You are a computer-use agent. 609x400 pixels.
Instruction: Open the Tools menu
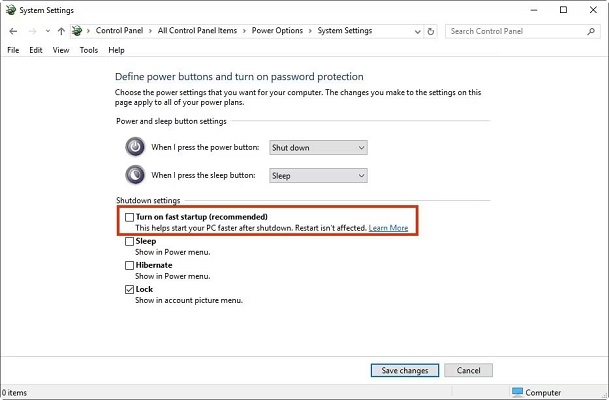(89, 50)
